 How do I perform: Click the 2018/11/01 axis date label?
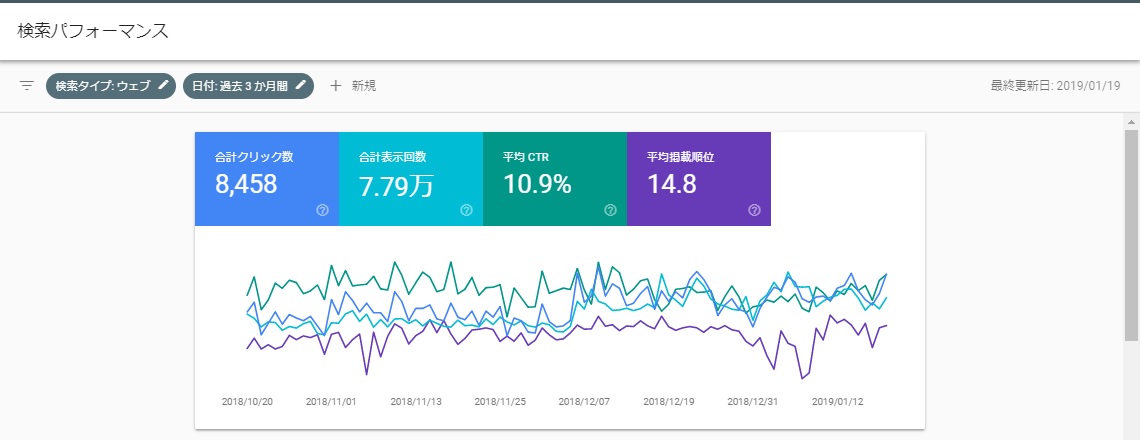(x=331, y=401)
